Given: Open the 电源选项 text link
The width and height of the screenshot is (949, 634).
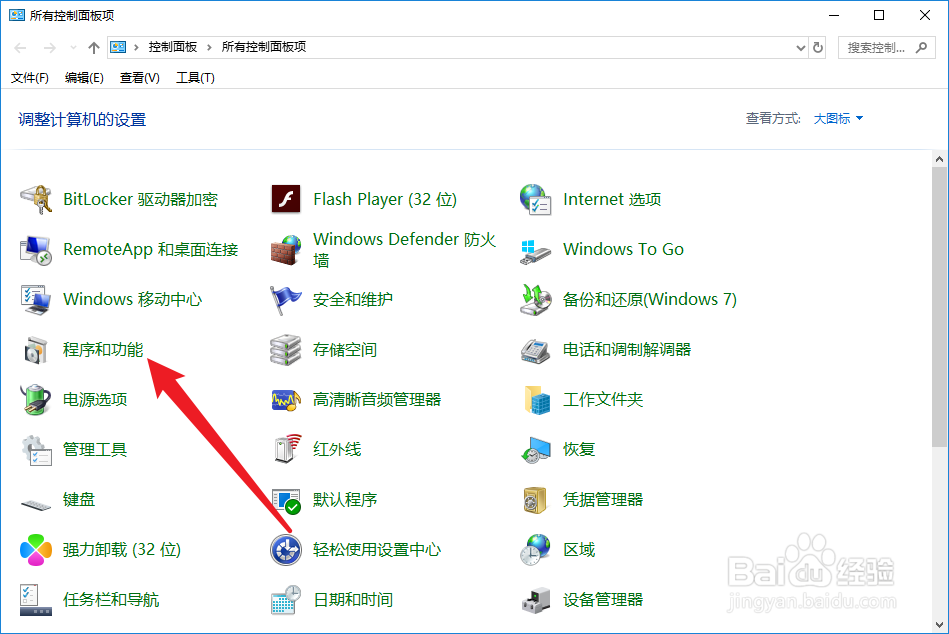Looking at the screenshot, I should point(95,400).
